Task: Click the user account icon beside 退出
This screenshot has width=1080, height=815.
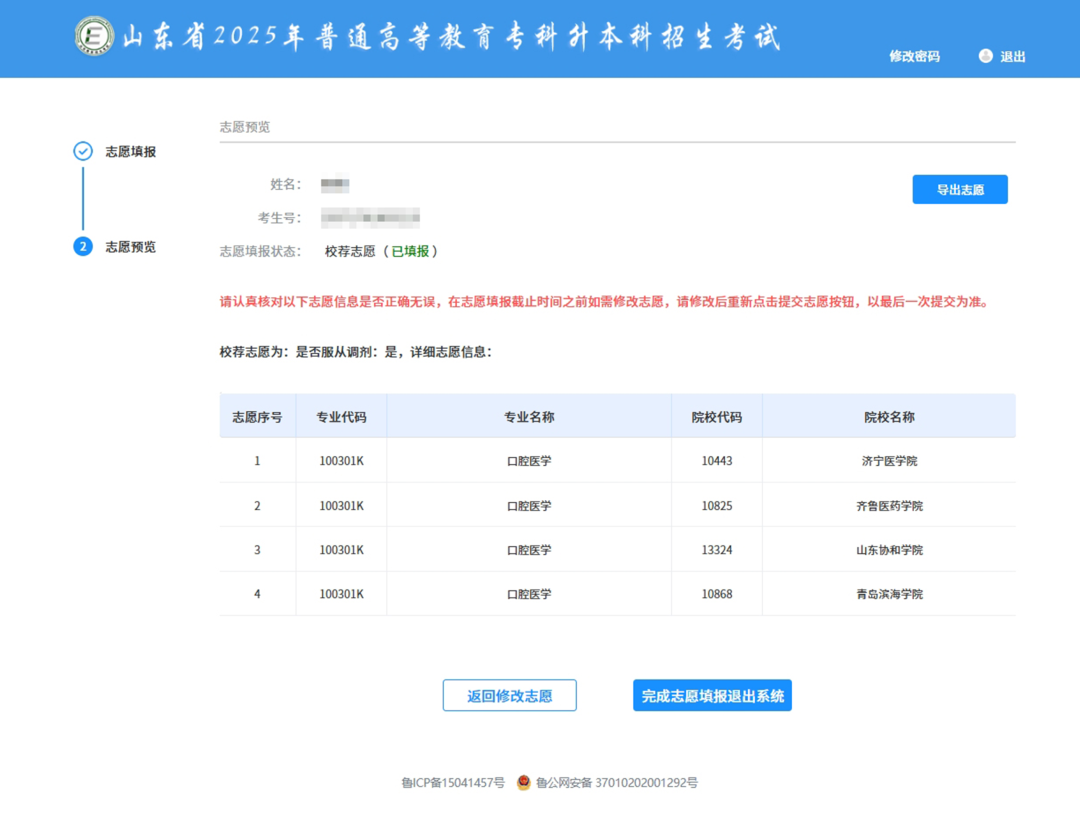Action: pyautogui.click(x=984, y=56)
